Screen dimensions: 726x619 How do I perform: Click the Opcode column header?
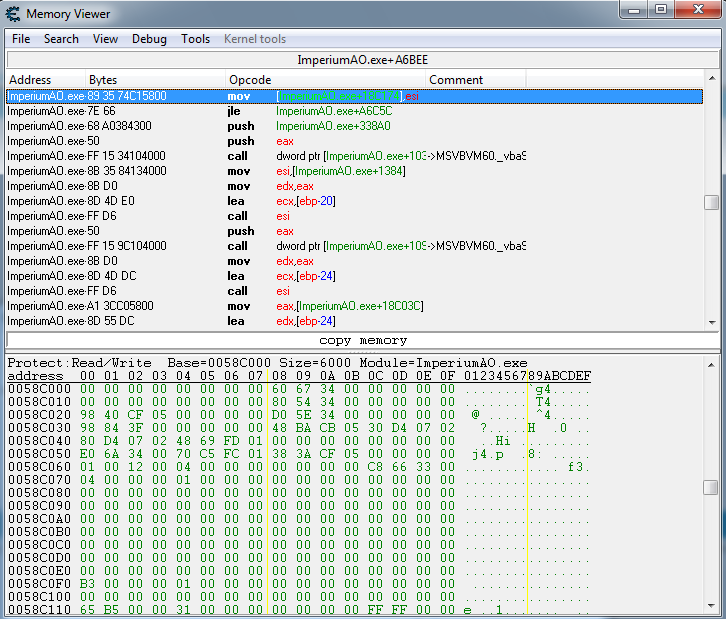[250, 80]
